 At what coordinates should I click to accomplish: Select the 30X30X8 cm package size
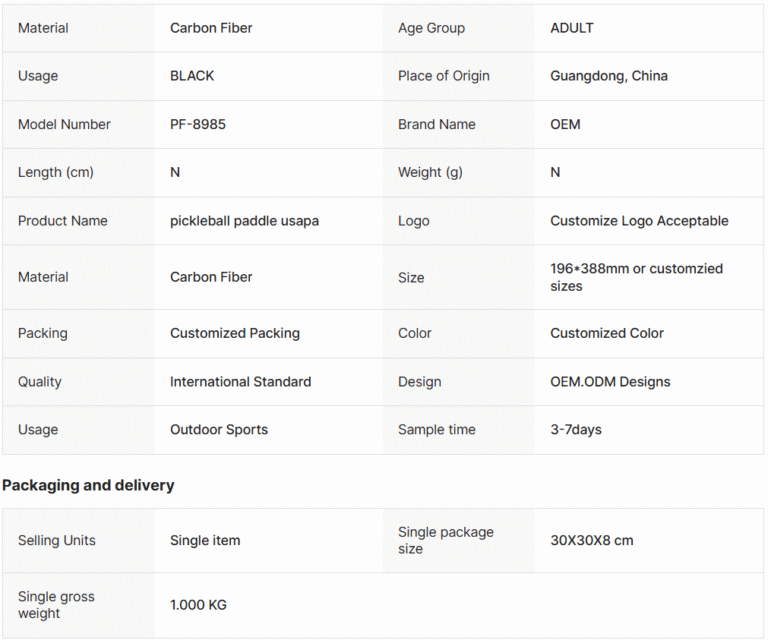pyautogui.click(x=592, y=540)
